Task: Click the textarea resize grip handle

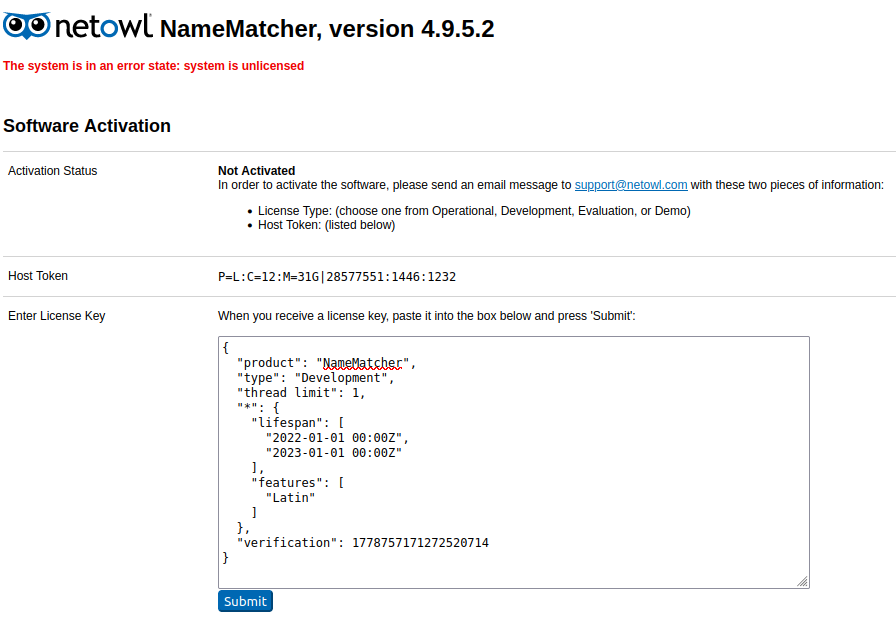Action: click(802, 581)
